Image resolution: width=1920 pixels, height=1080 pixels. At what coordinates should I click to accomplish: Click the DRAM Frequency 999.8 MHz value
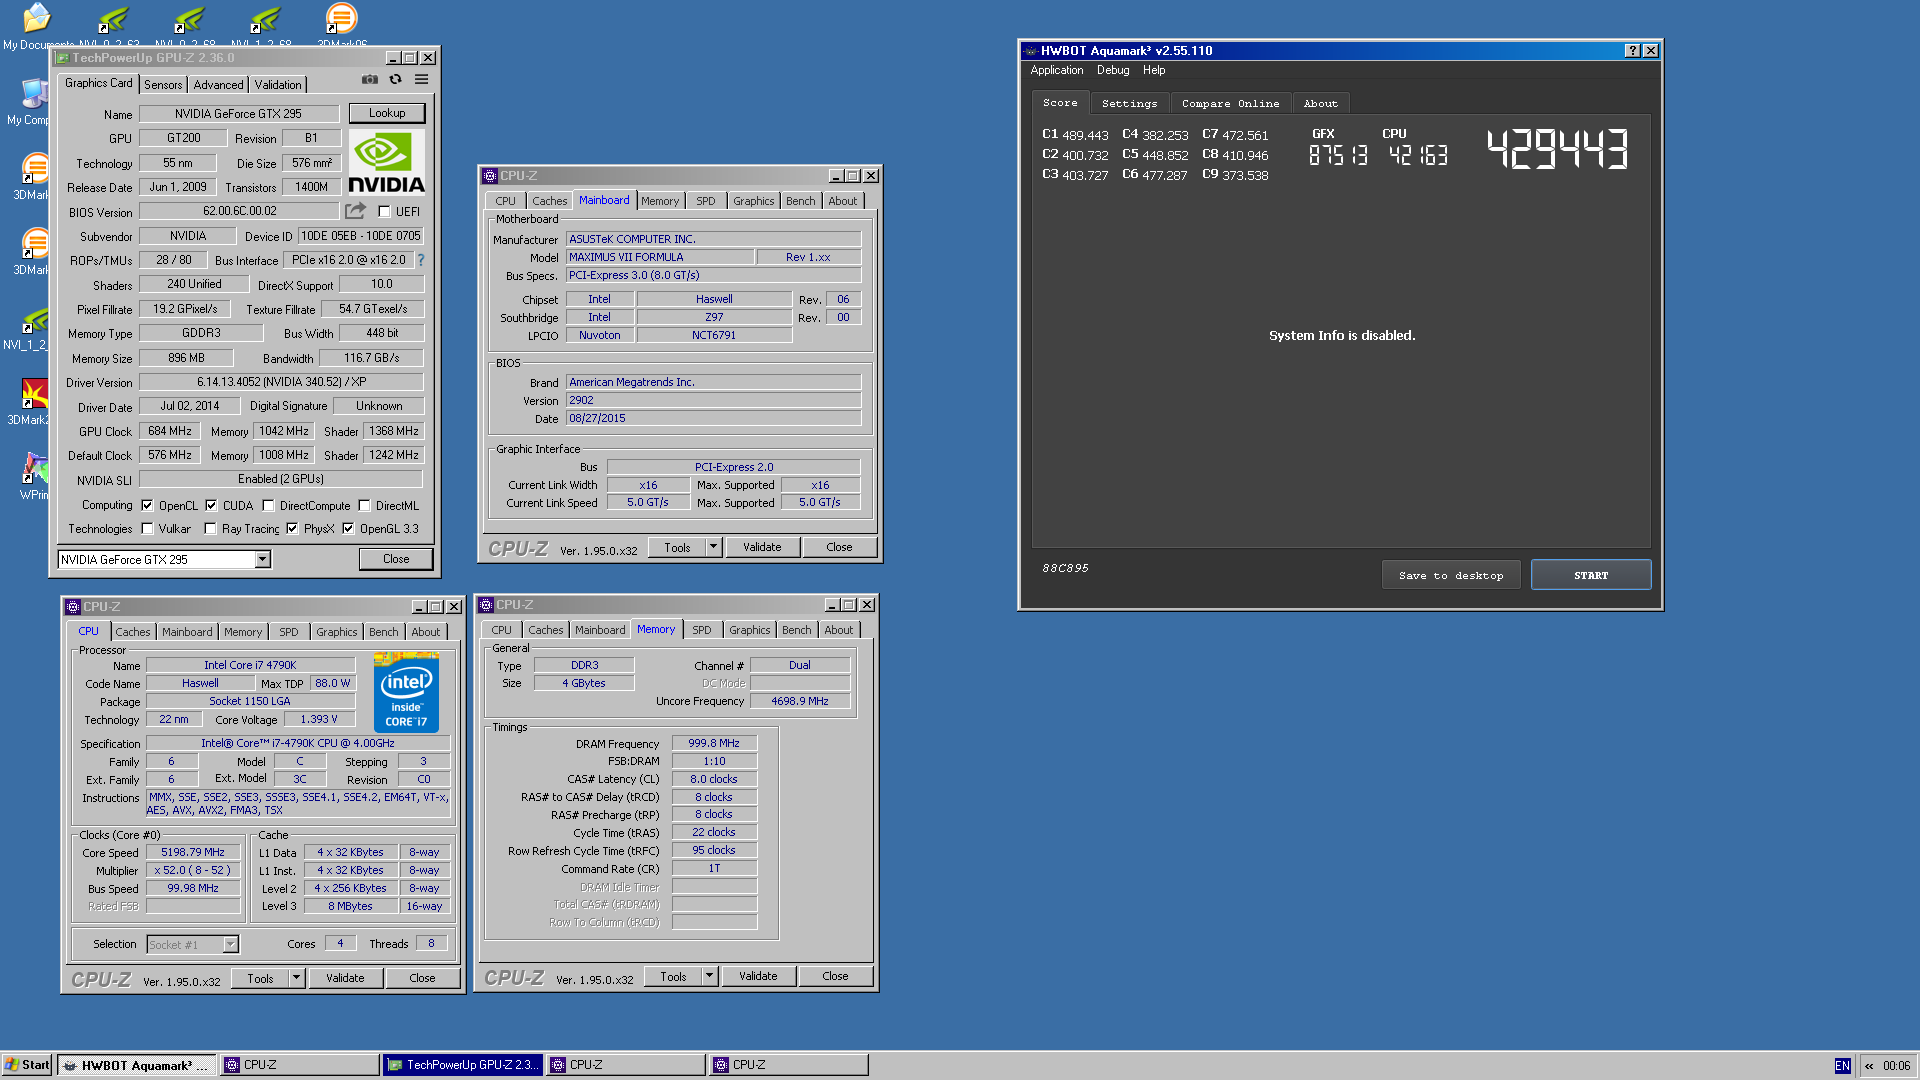tap(714, 743)
